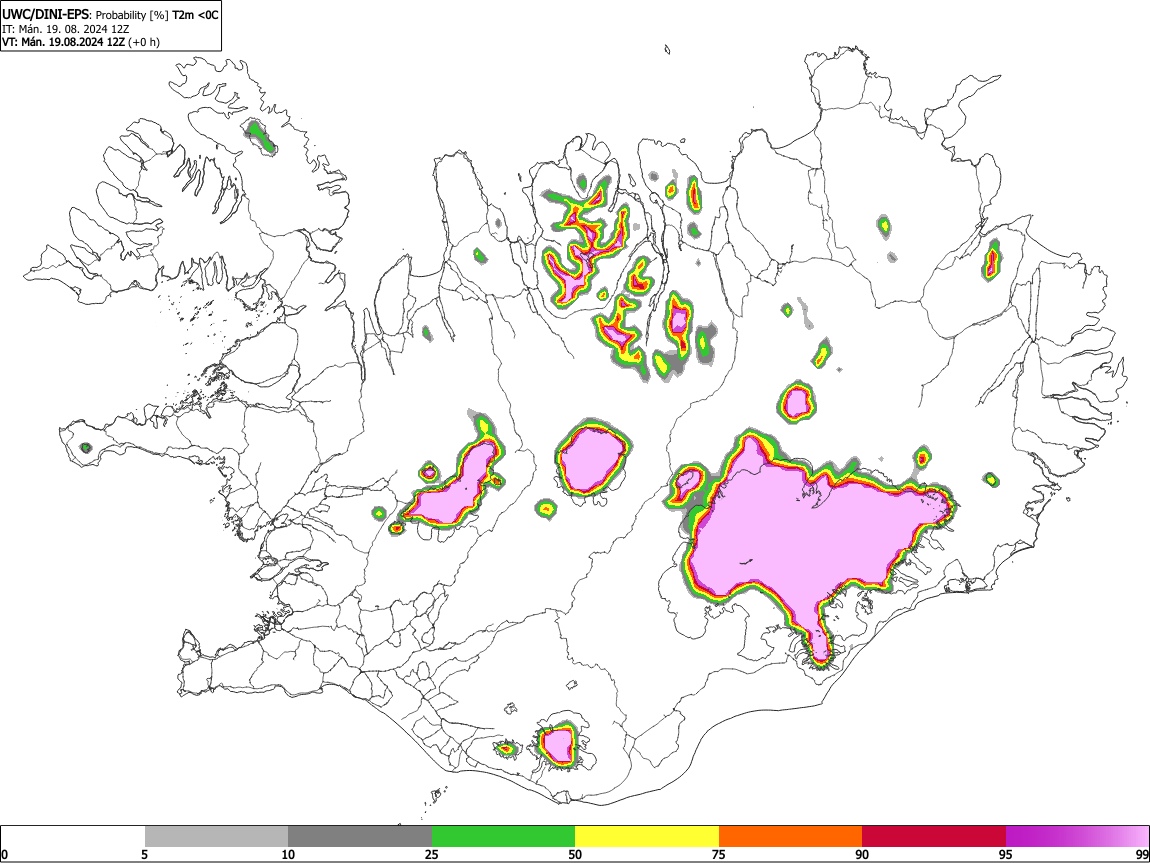Click legend tick label '25'
The height and width of the screenshot is (863, 1150).
pyautogui.click(x=432, y=854)
